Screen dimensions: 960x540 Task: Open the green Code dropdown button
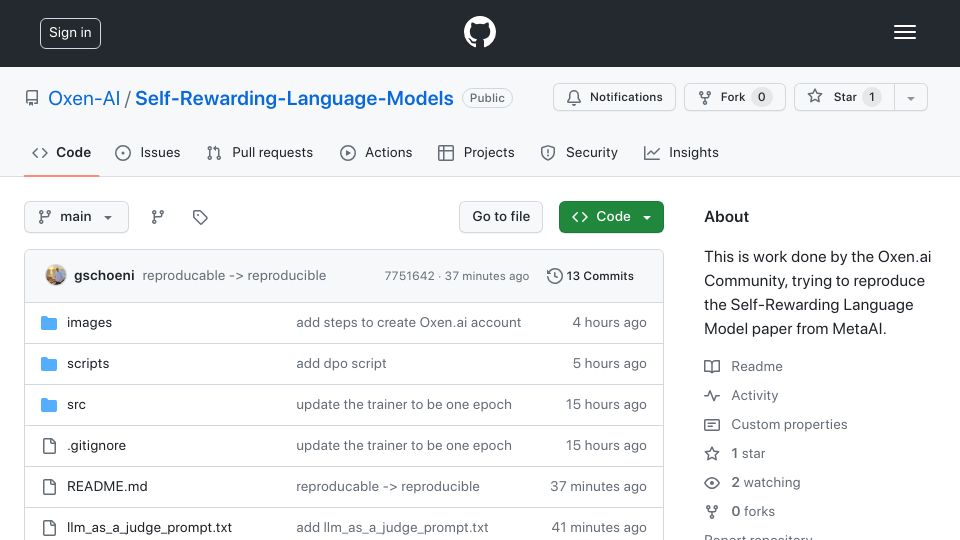(x=611, y=217)
